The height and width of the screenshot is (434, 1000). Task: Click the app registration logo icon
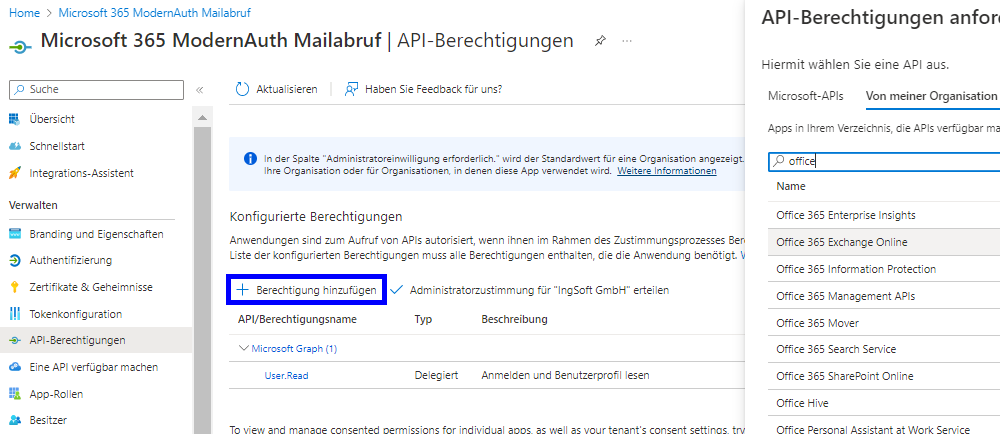click(21, 47)
